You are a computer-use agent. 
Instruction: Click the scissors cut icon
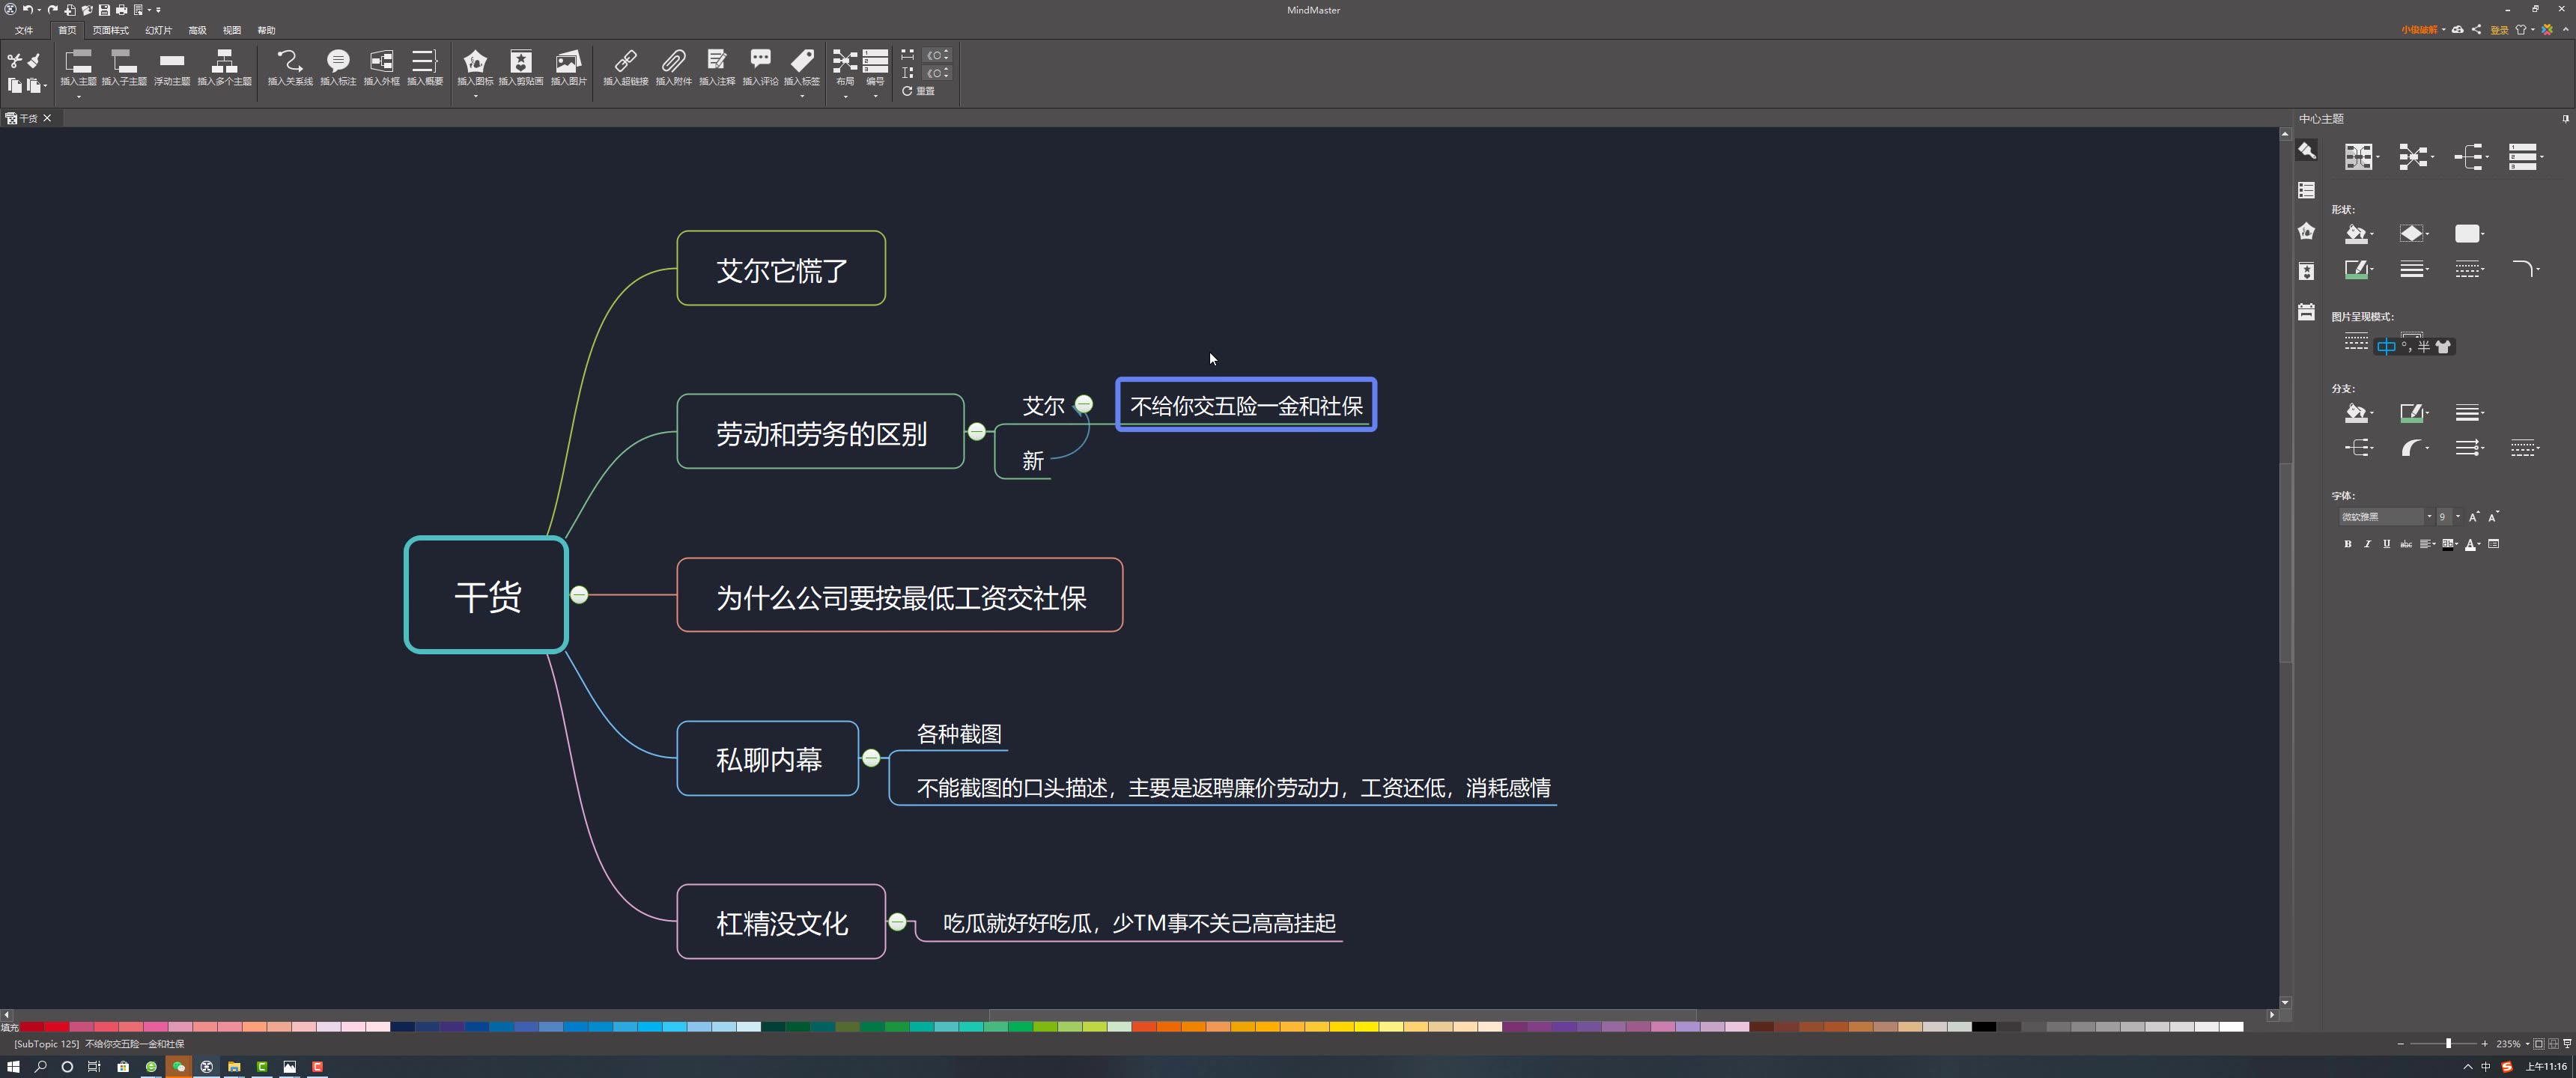pyautogui.click(x=14, y=61)
